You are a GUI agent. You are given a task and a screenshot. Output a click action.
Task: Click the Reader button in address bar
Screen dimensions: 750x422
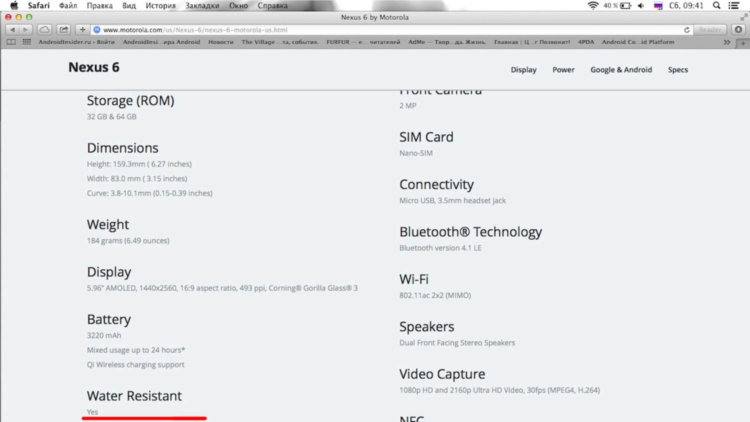pyautogui.click(x=712, y=29)
